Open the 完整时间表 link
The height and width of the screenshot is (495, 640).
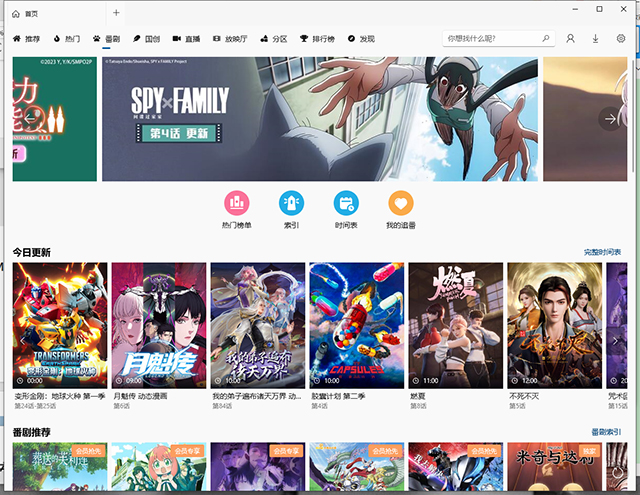602,252
